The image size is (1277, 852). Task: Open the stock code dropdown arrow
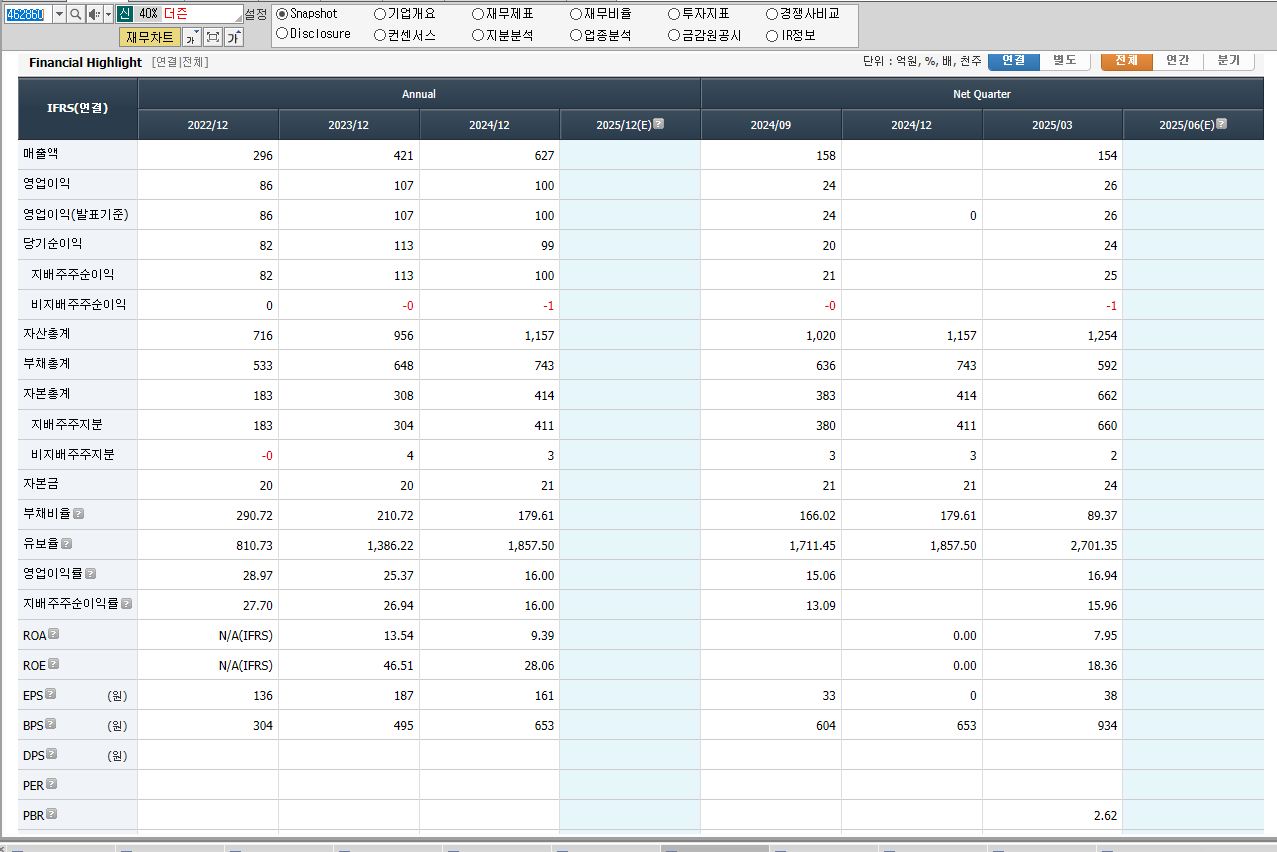point(59,14)
